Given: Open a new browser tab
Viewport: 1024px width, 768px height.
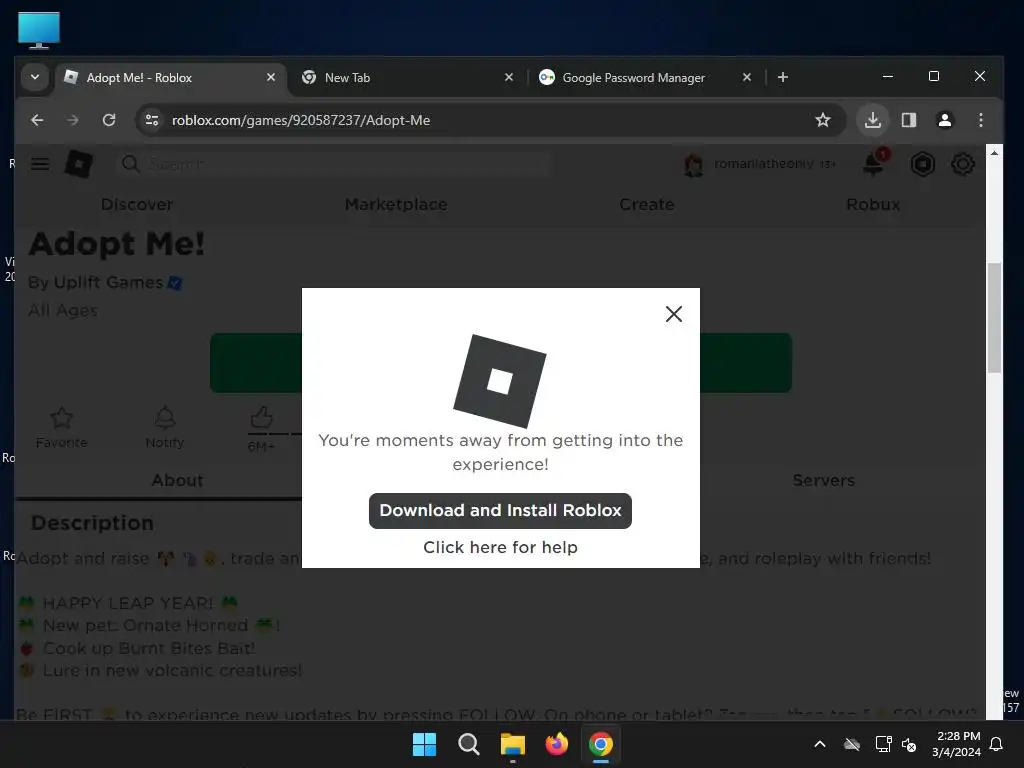Looking at the screenshot, I should (x=783, y=77).
